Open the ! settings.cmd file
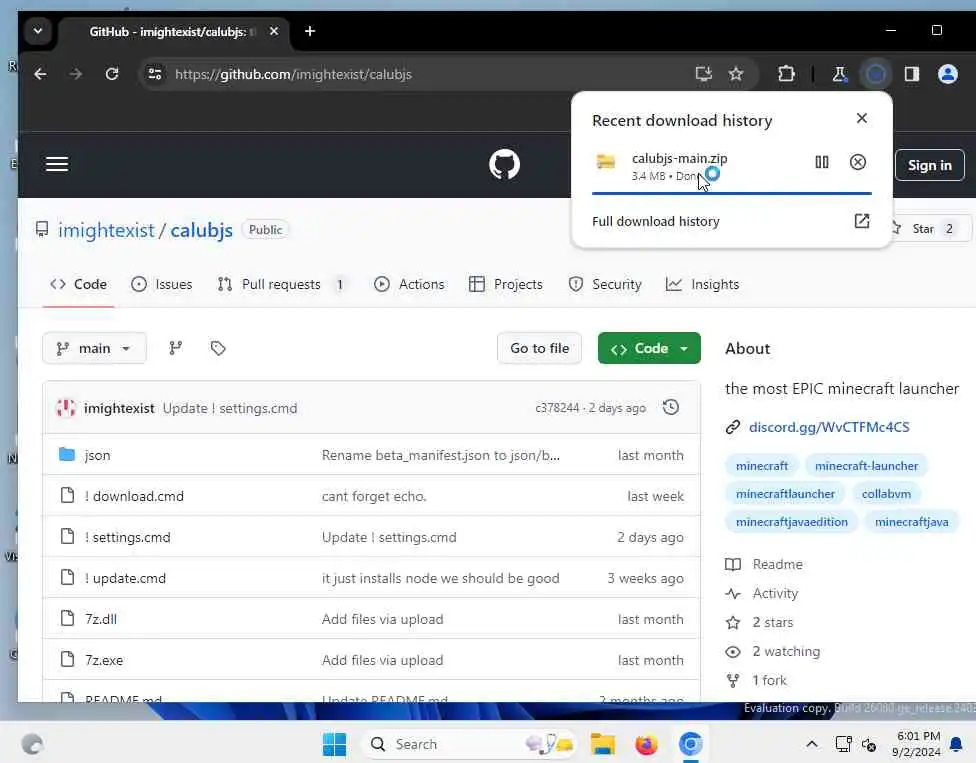 pos(127,537)
